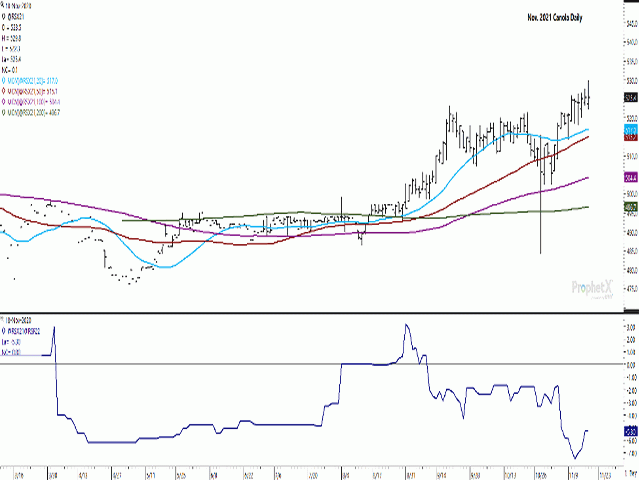The height and width of the screenshot is (480, 640).
Task: Click the green 496.7 price tag on axis
Action: [x=631, y=207]
